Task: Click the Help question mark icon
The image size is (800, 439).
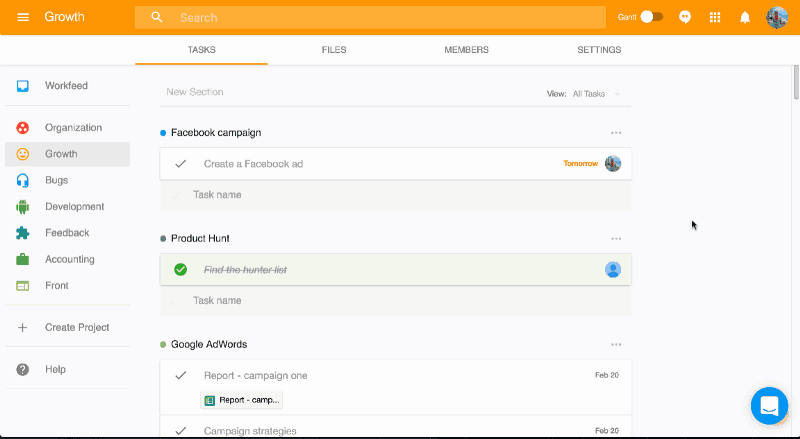Action: tap(22, 370)
